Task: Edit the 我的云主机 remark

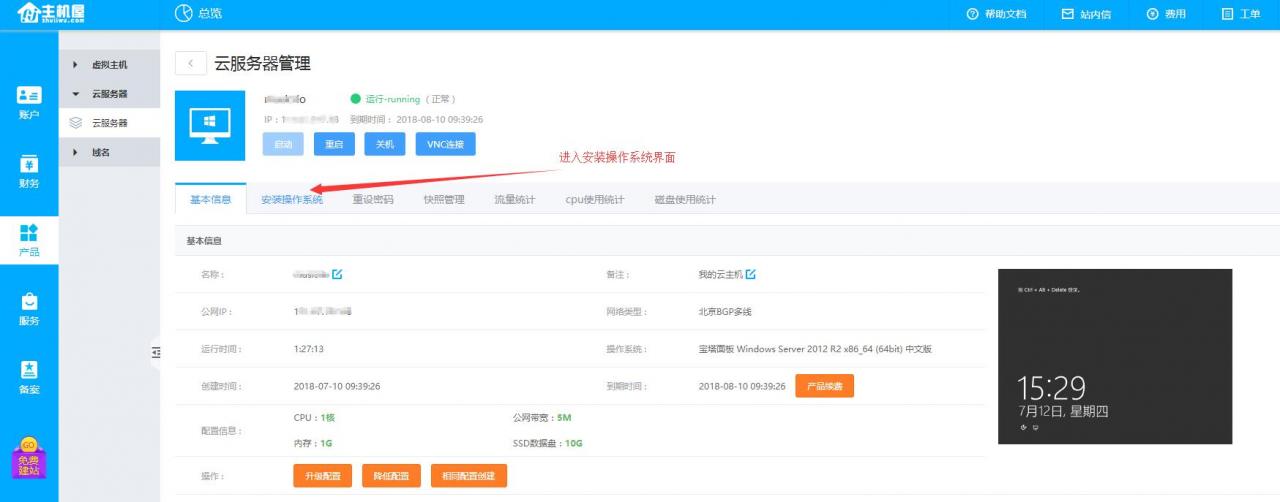Action: [751, 274]
